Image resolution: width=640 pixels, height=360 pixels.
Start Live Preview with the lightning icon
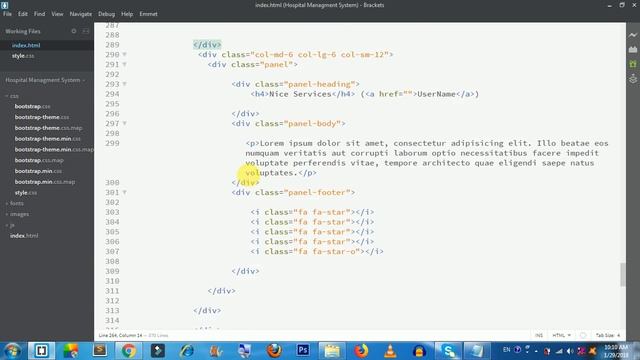coord(633,36)
